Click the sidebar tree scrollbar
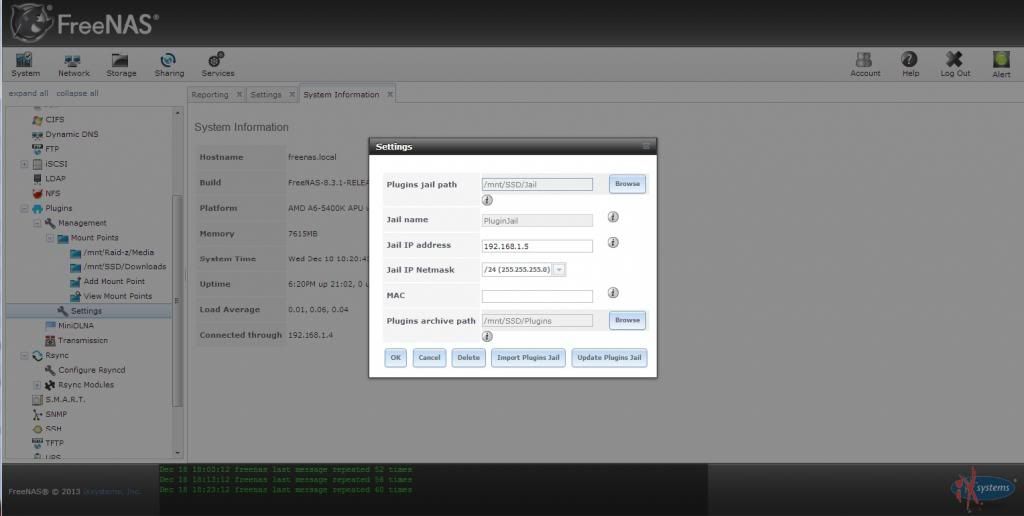The width and height of the screenshot is (1024, 516). coord(177,300)
